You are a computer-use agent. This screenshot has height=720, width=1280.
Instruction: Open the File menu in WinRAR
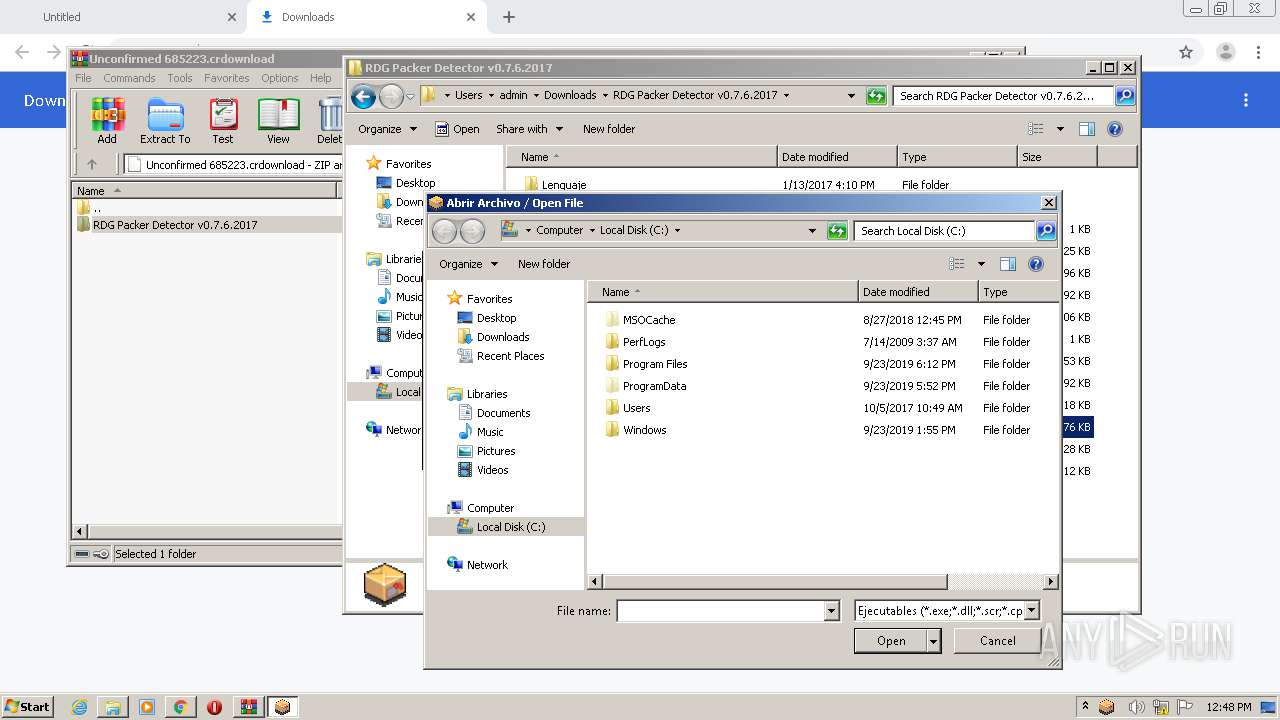click(x=83, y=78)
